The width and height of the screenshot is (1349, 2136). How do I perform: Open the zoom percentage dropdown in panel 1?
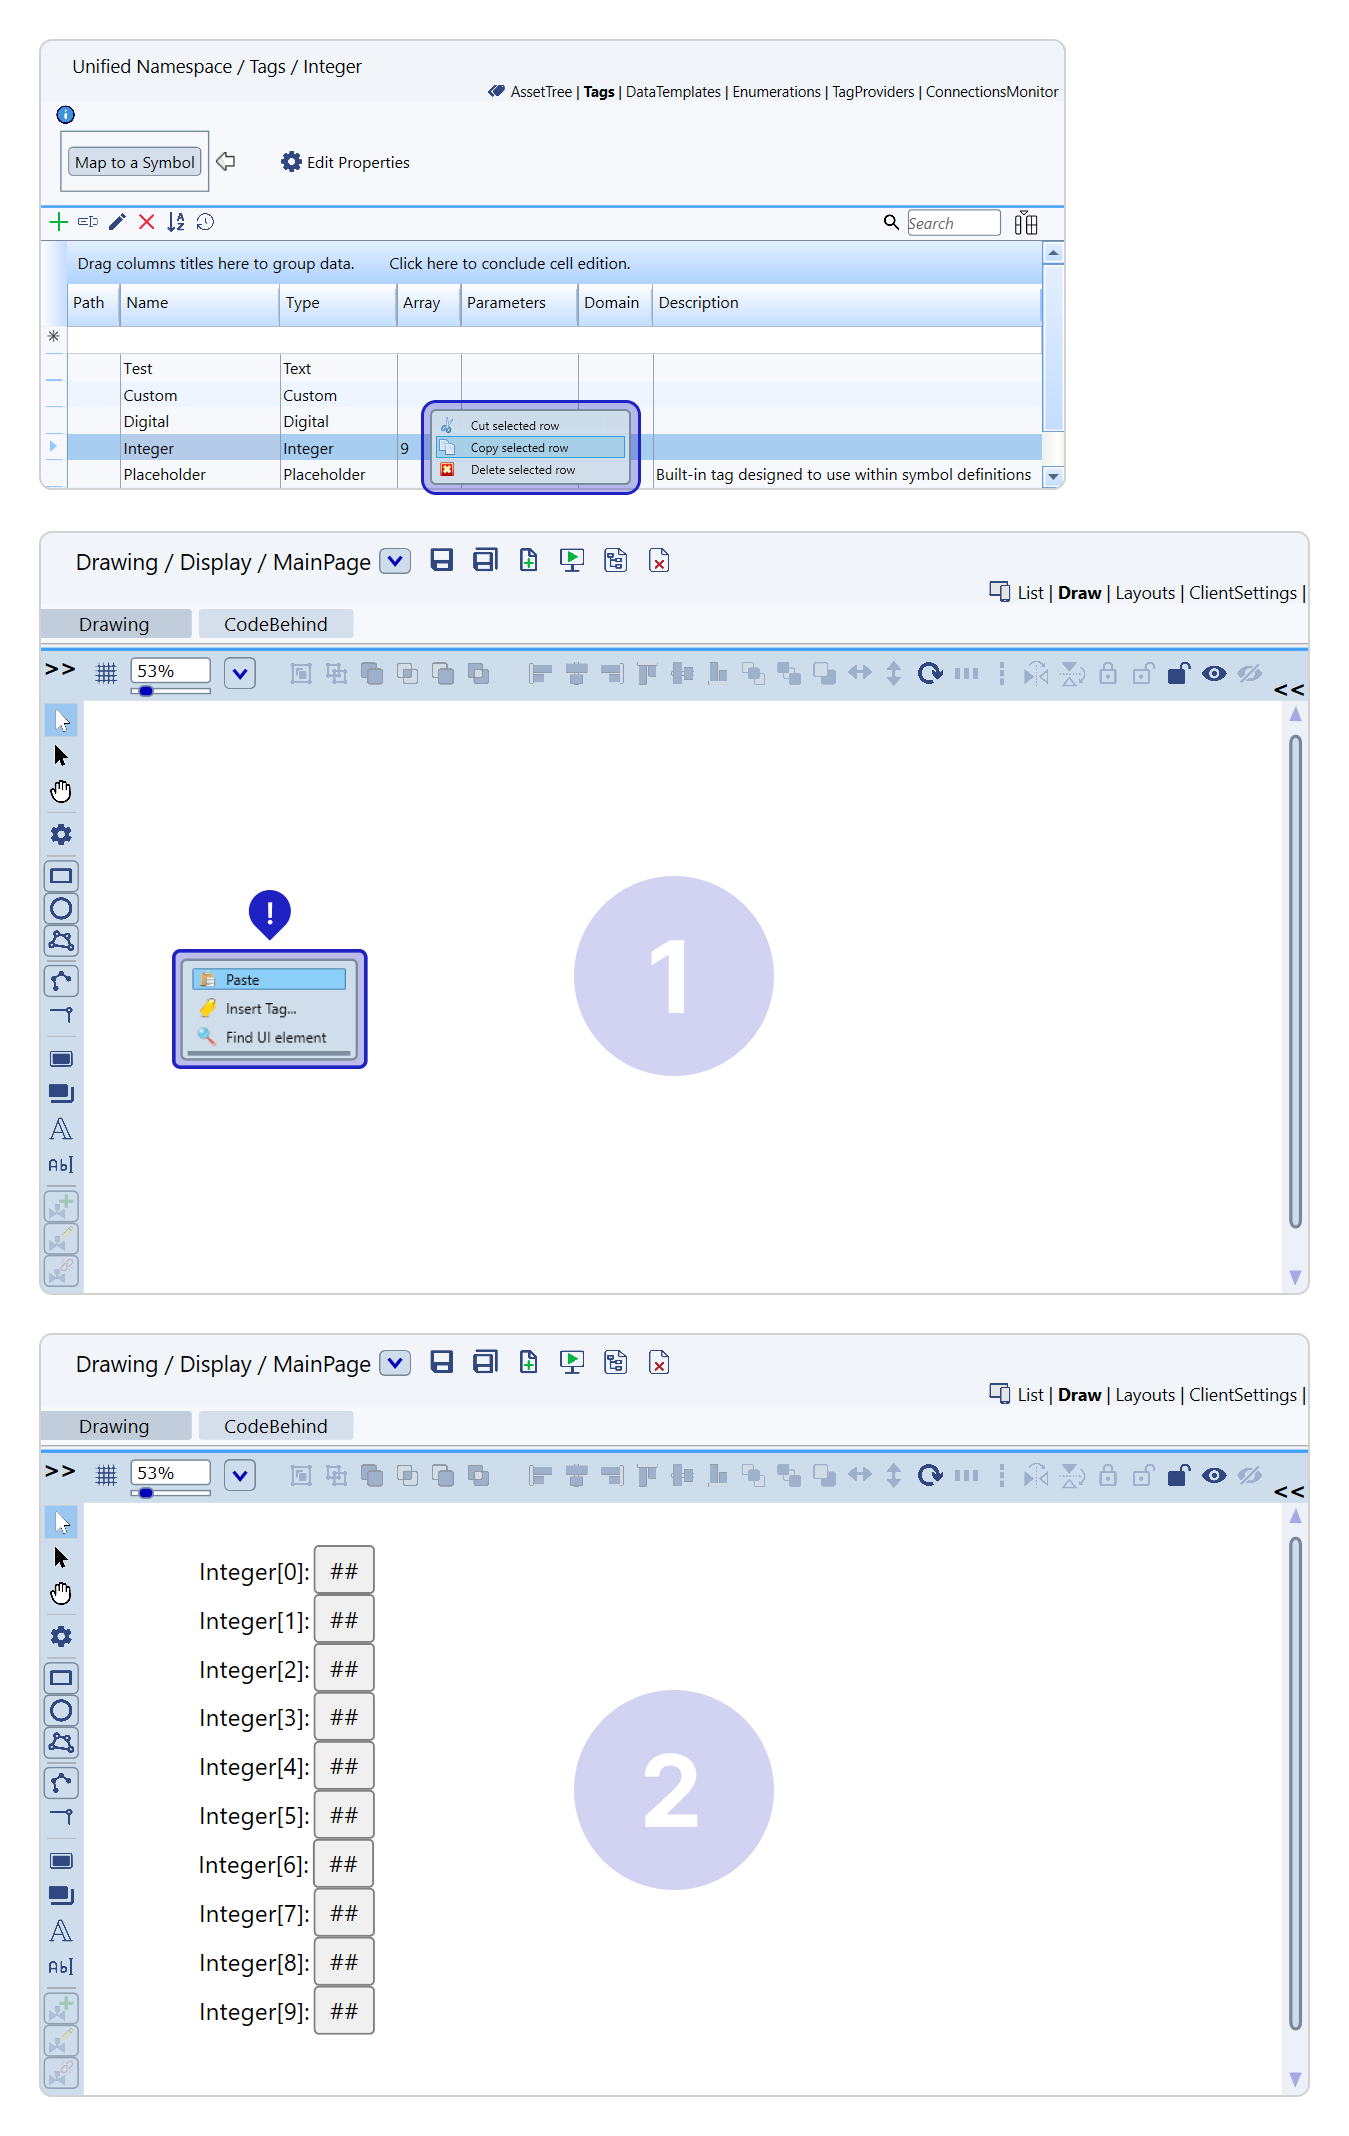pyautogui.click(x=240, y=673)
